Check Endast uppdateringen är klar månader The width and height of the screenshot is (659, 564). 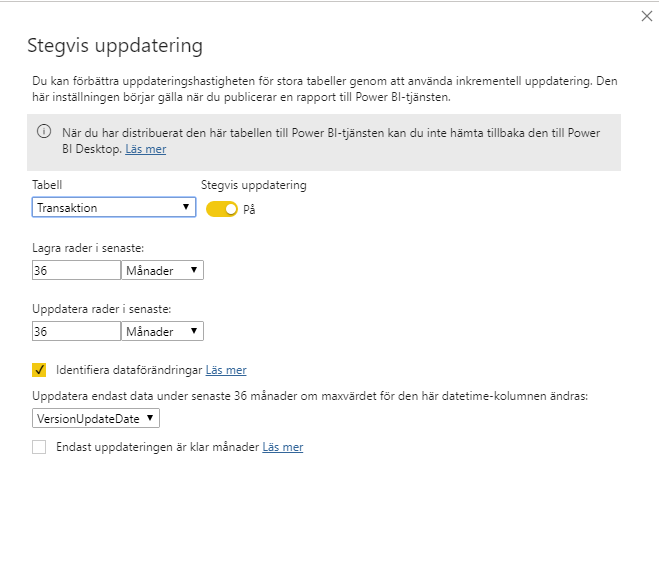(x=39, y=447)
